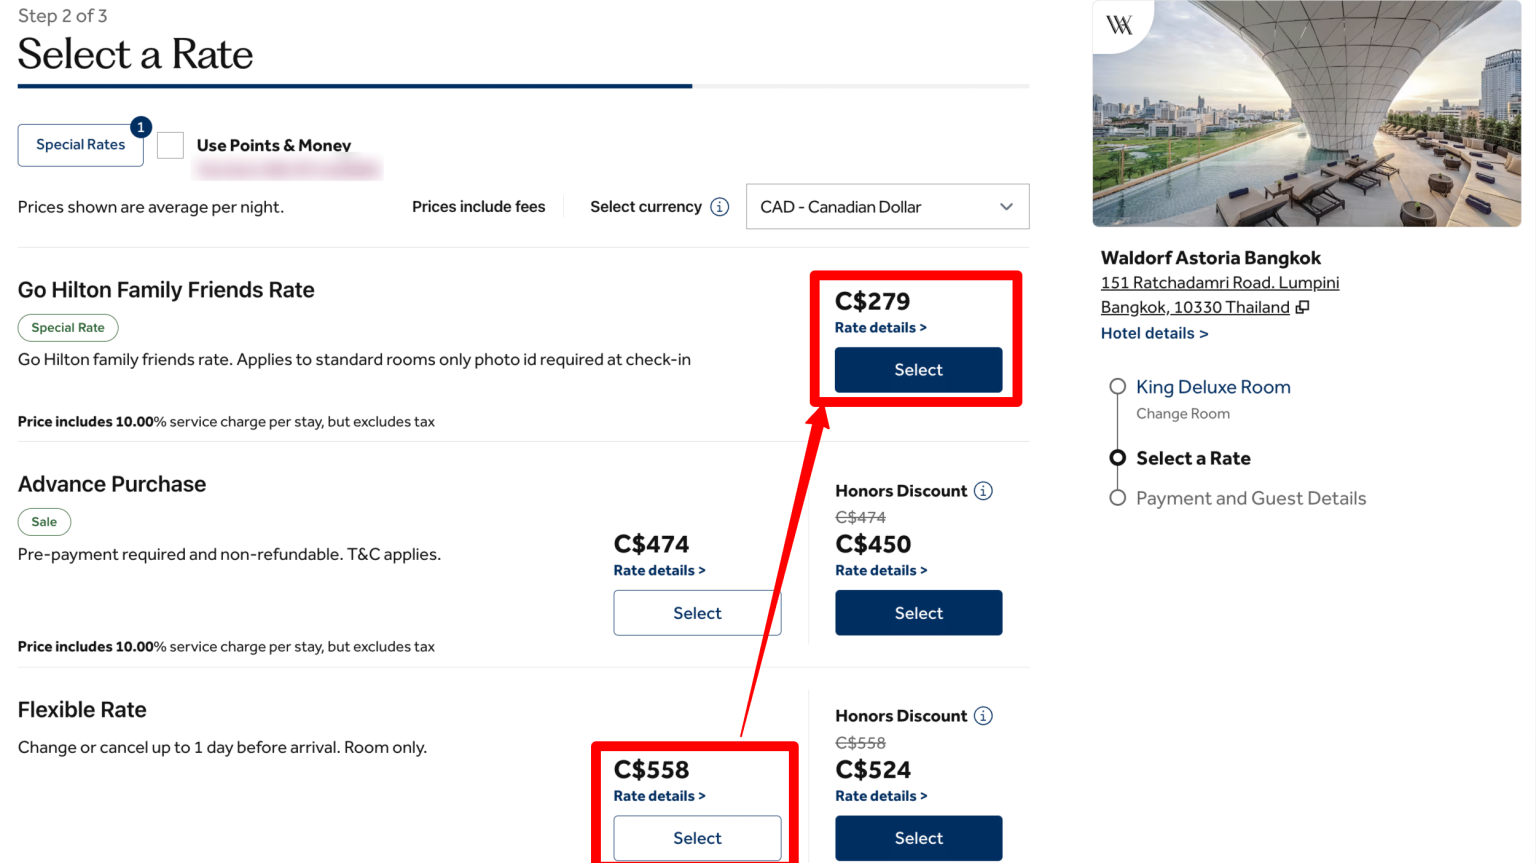Select the C$558 Flexible Rate
This screenshot has width=1536, height=863.
[697, 838]
